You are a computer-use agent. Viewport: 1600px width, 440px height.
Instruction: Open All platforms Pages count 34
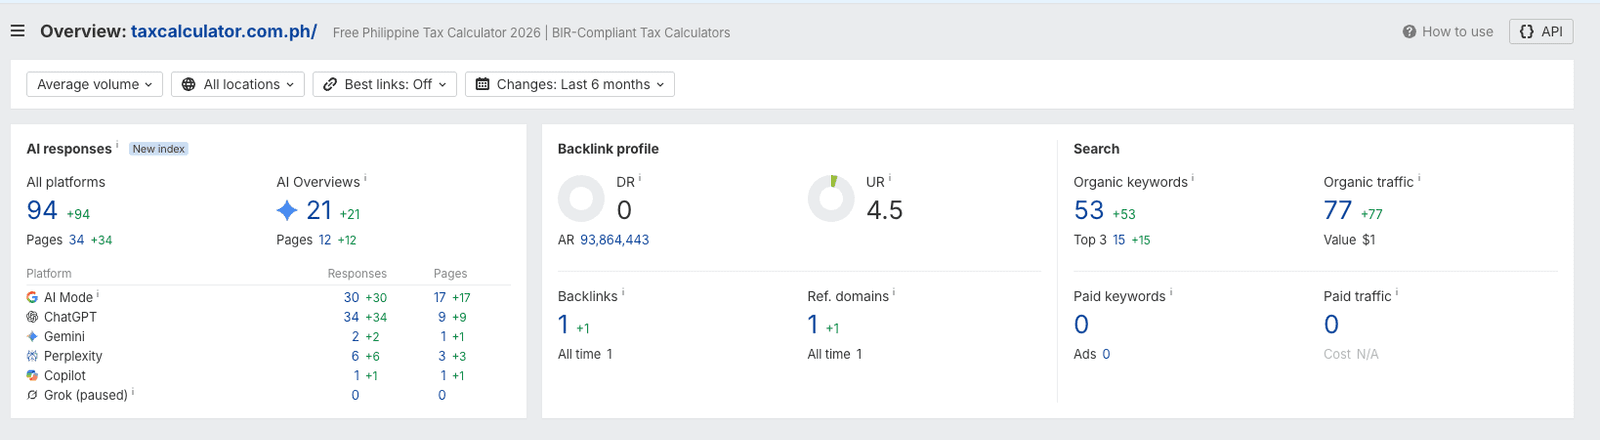[x=76, y=240]
